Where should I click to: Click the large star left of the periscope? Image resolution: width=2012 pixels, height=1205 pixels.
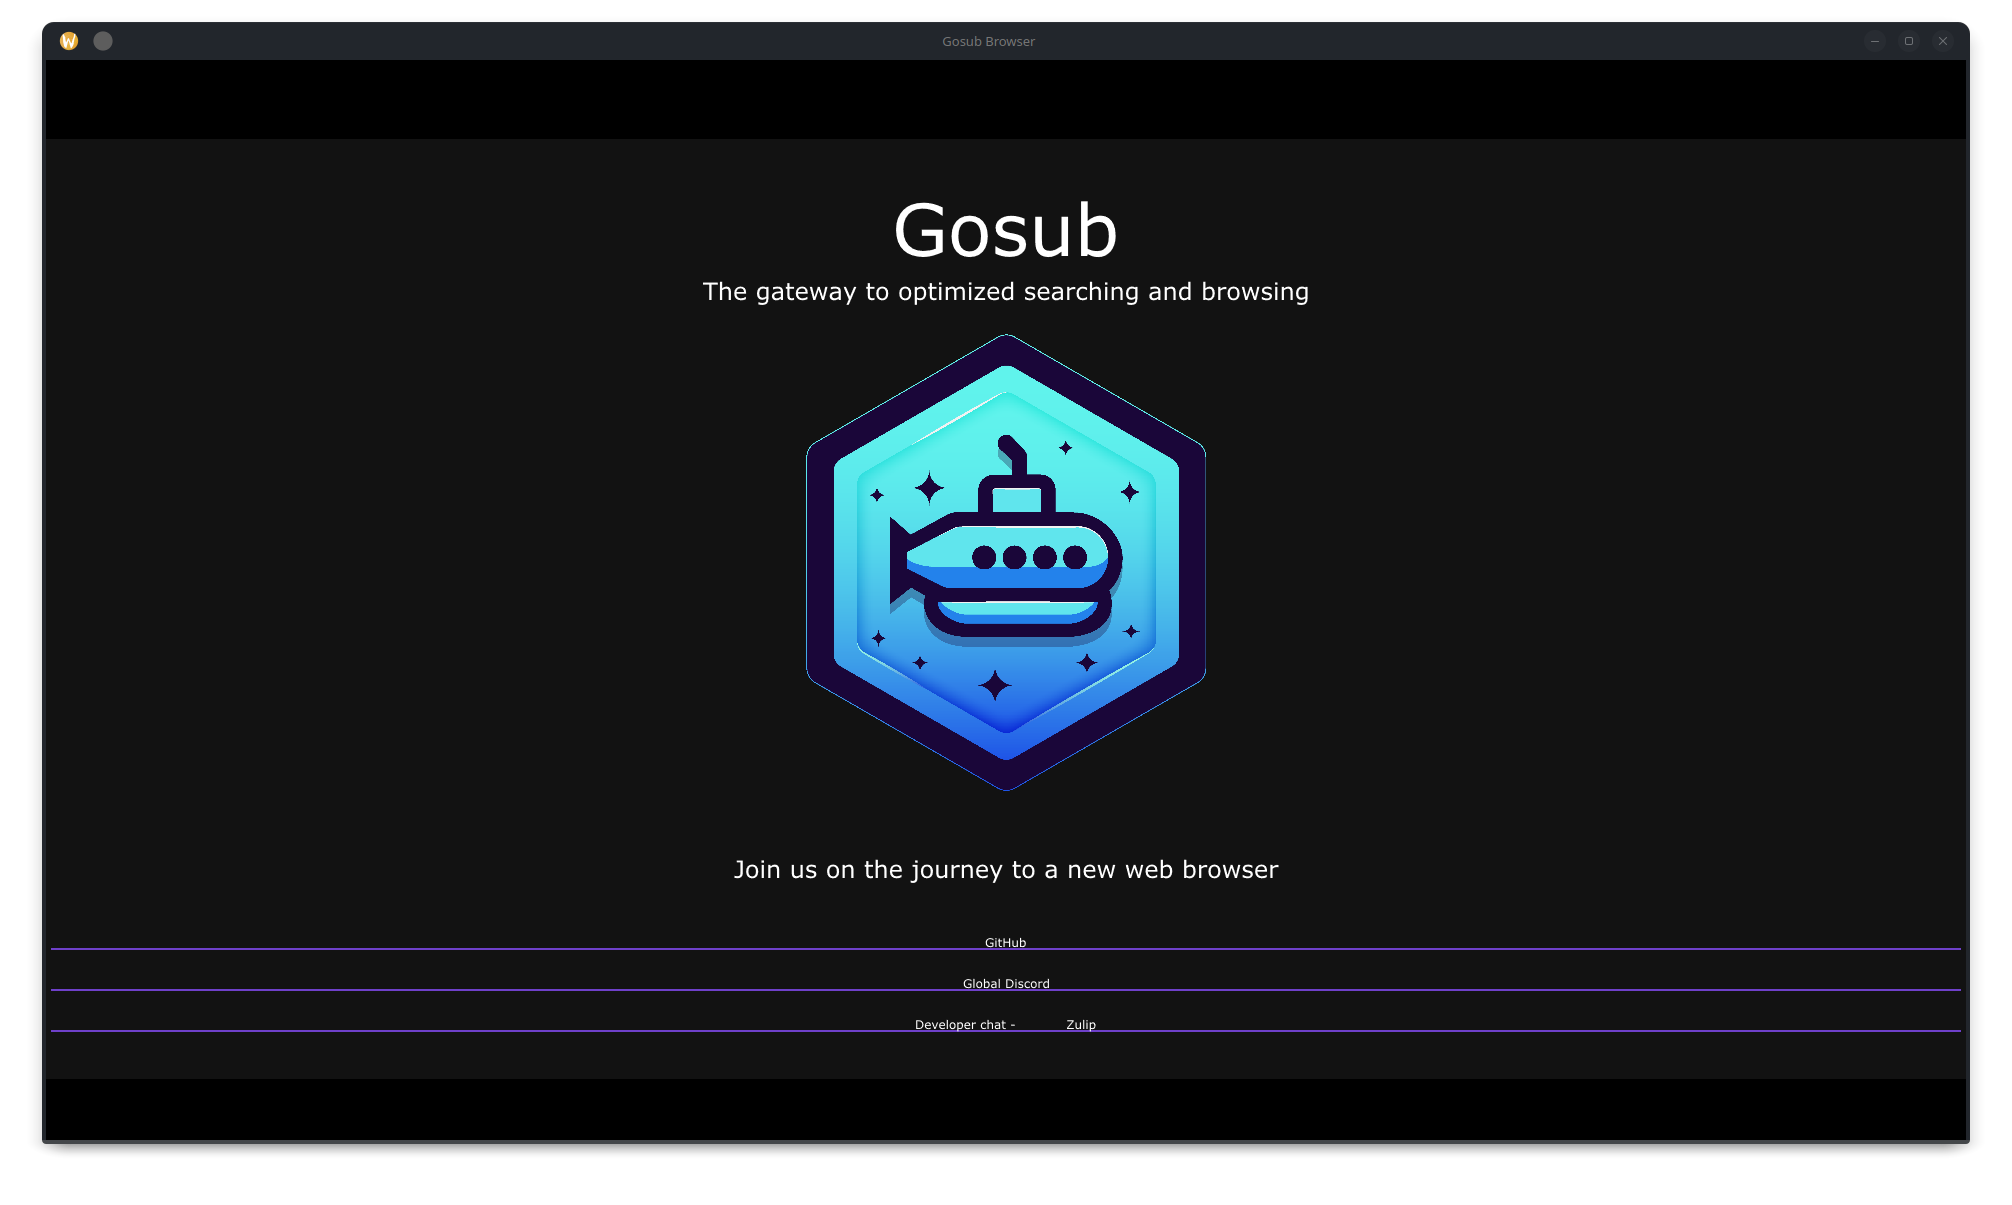929,488
